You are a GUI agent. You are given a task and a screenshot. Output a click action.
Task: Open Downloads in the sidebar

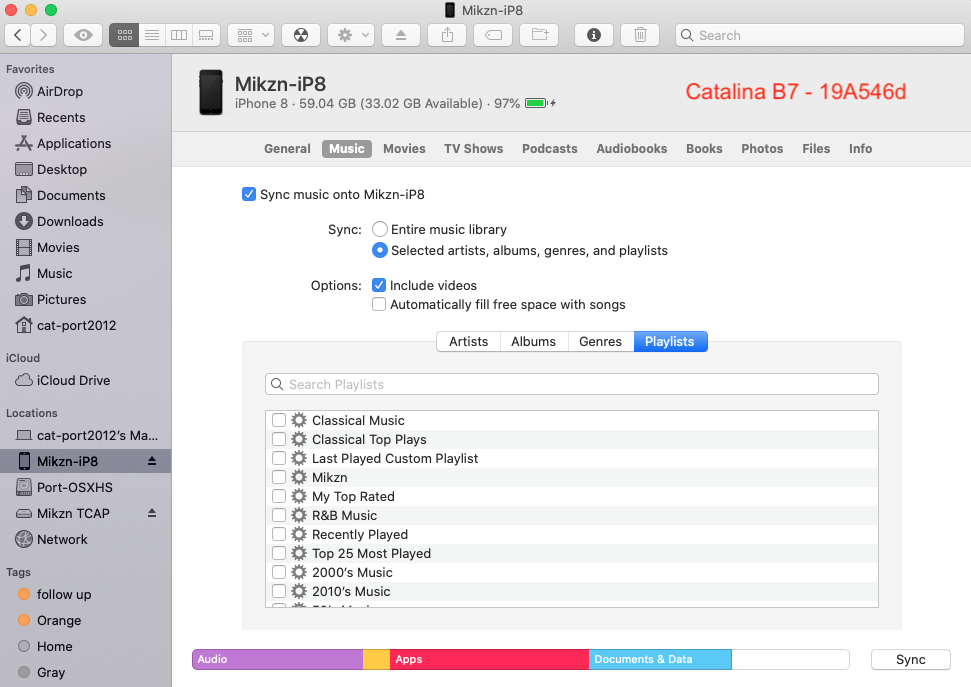[70, 222]
